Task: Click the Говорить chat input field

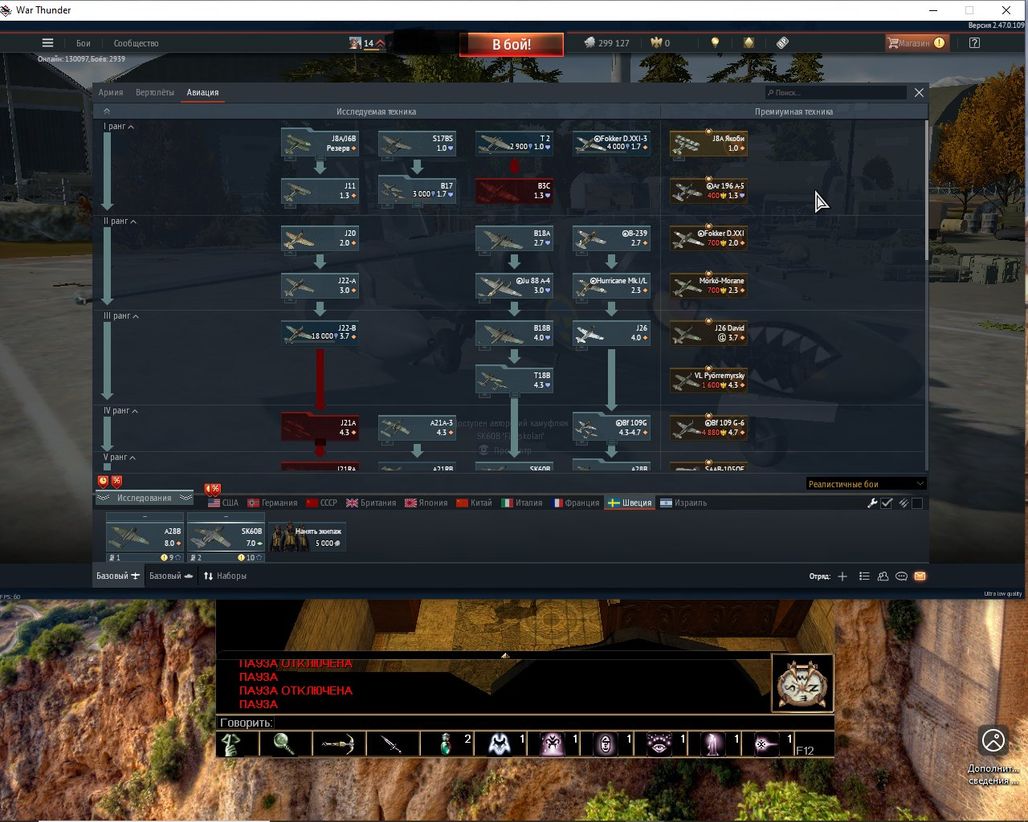Action: (x=524, y=722)
